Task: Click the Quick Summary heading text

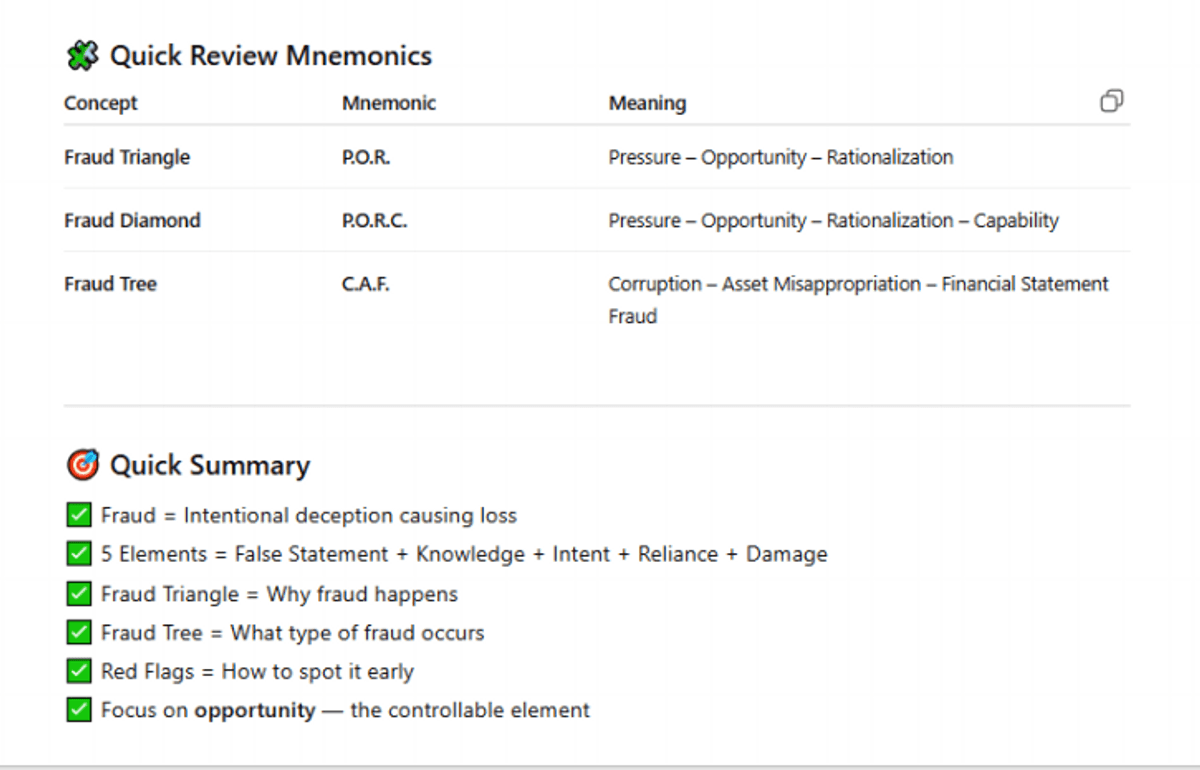Action: click(x=210, y=466)
